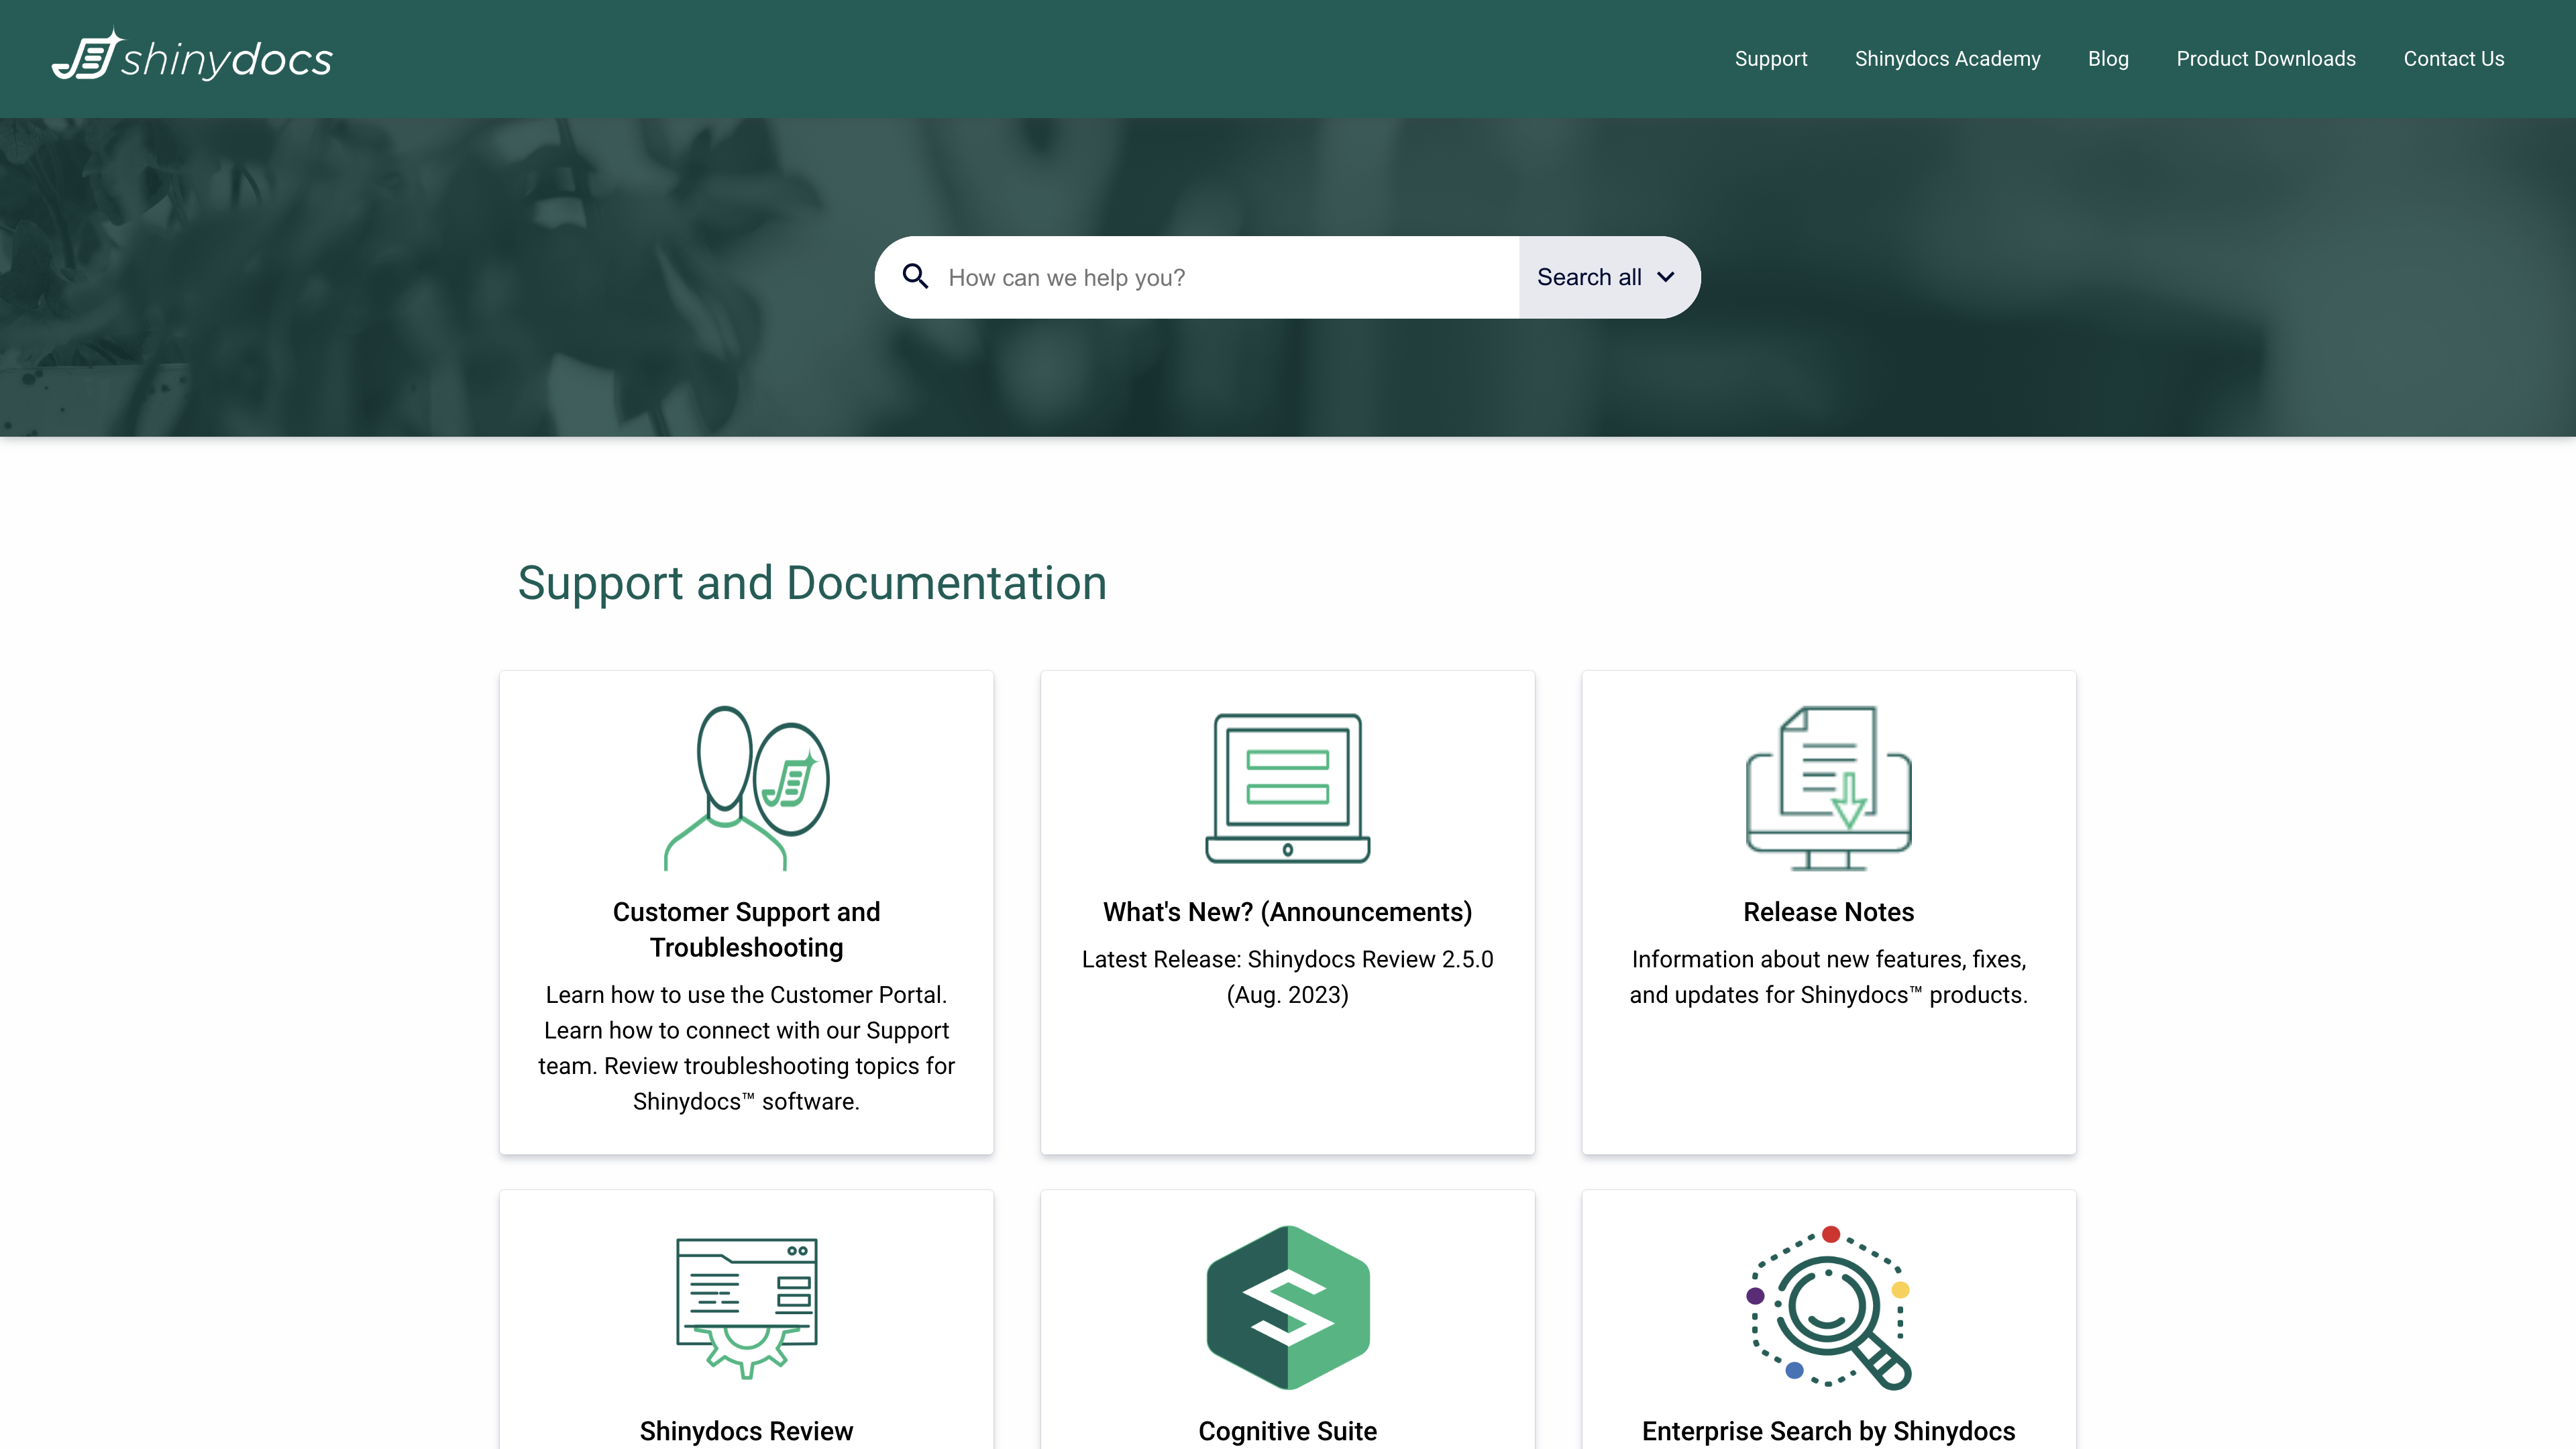Click the What's New announcement card
2576x1449 pixels.
coord(1288,911)
